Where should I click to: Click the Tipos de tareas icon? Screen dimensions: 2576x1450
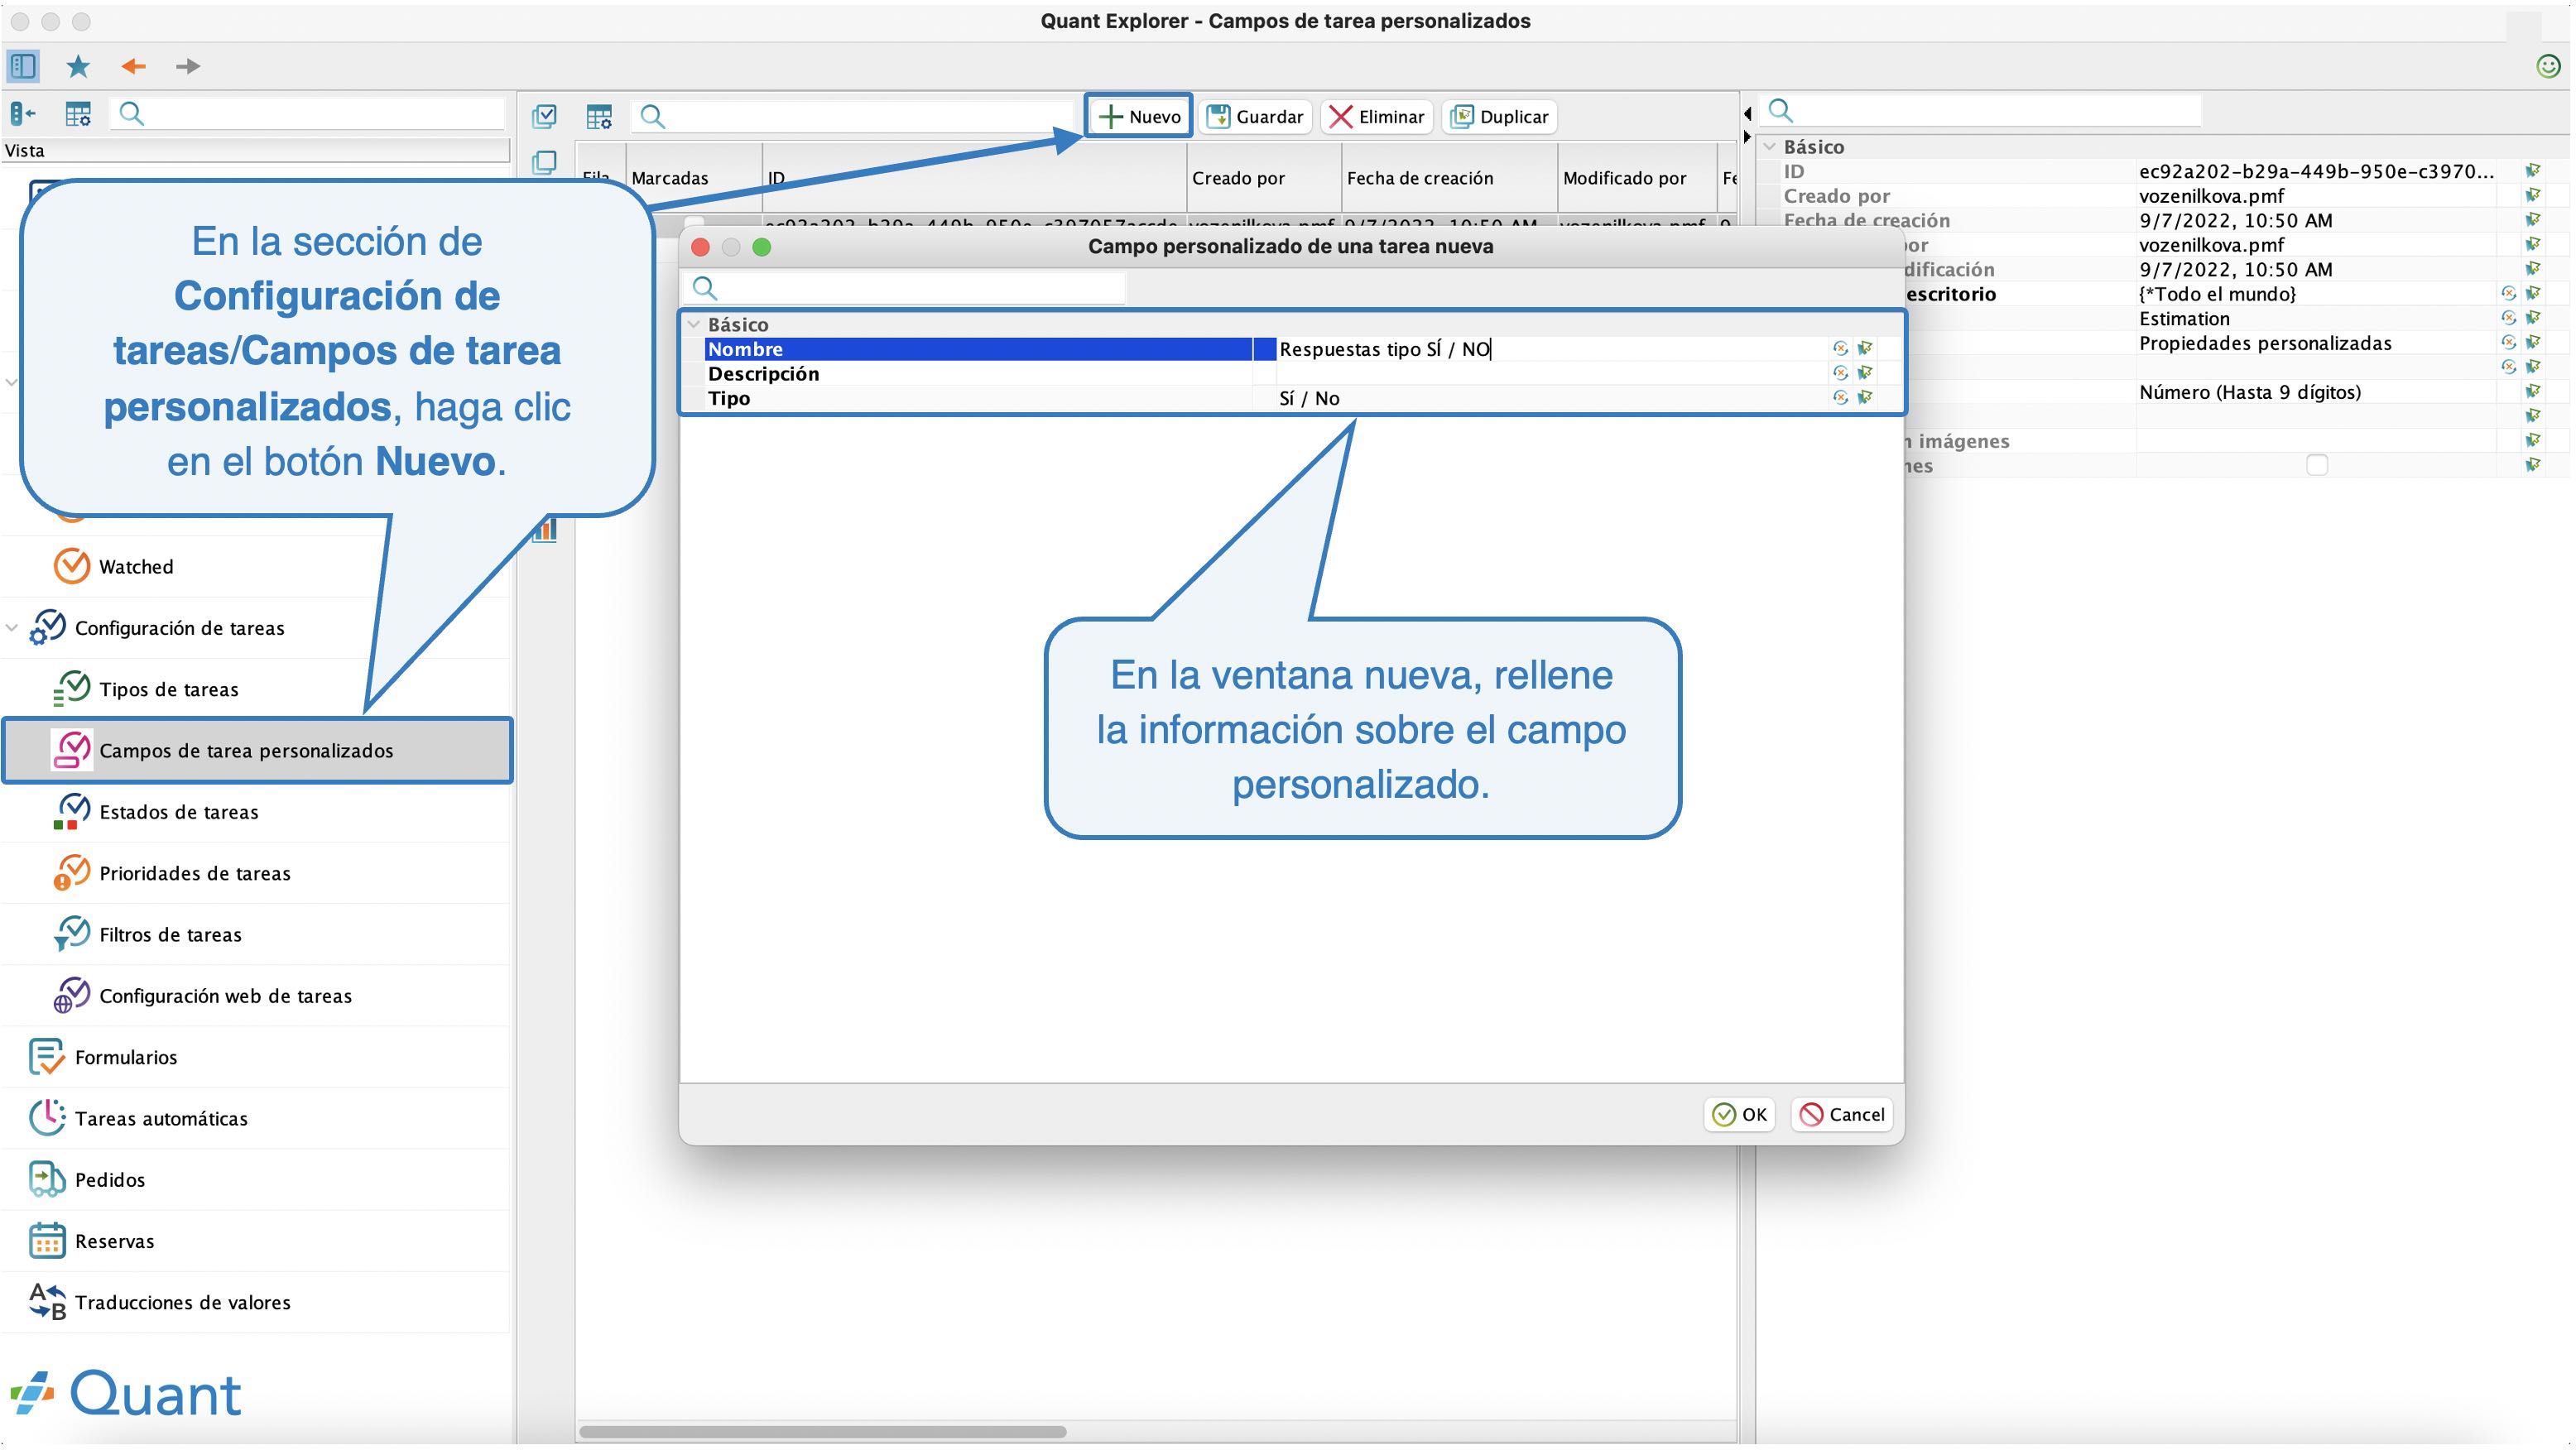click(72, 688)
